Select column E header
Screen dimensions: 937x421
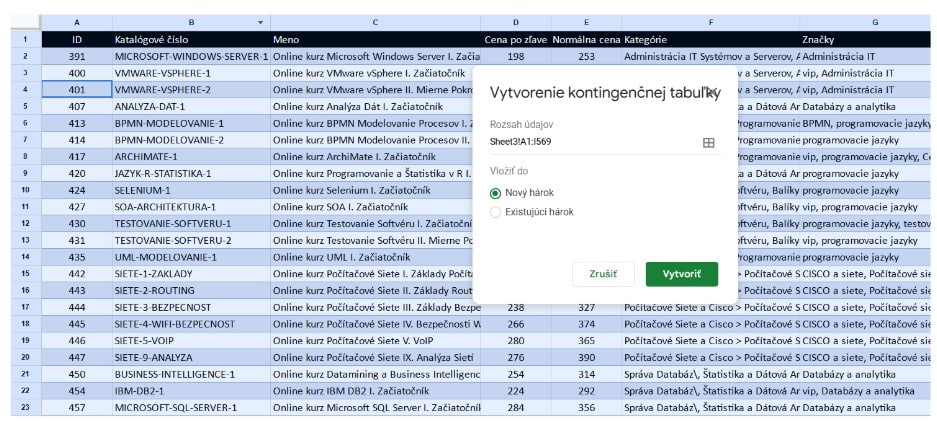tap(586, 23)
